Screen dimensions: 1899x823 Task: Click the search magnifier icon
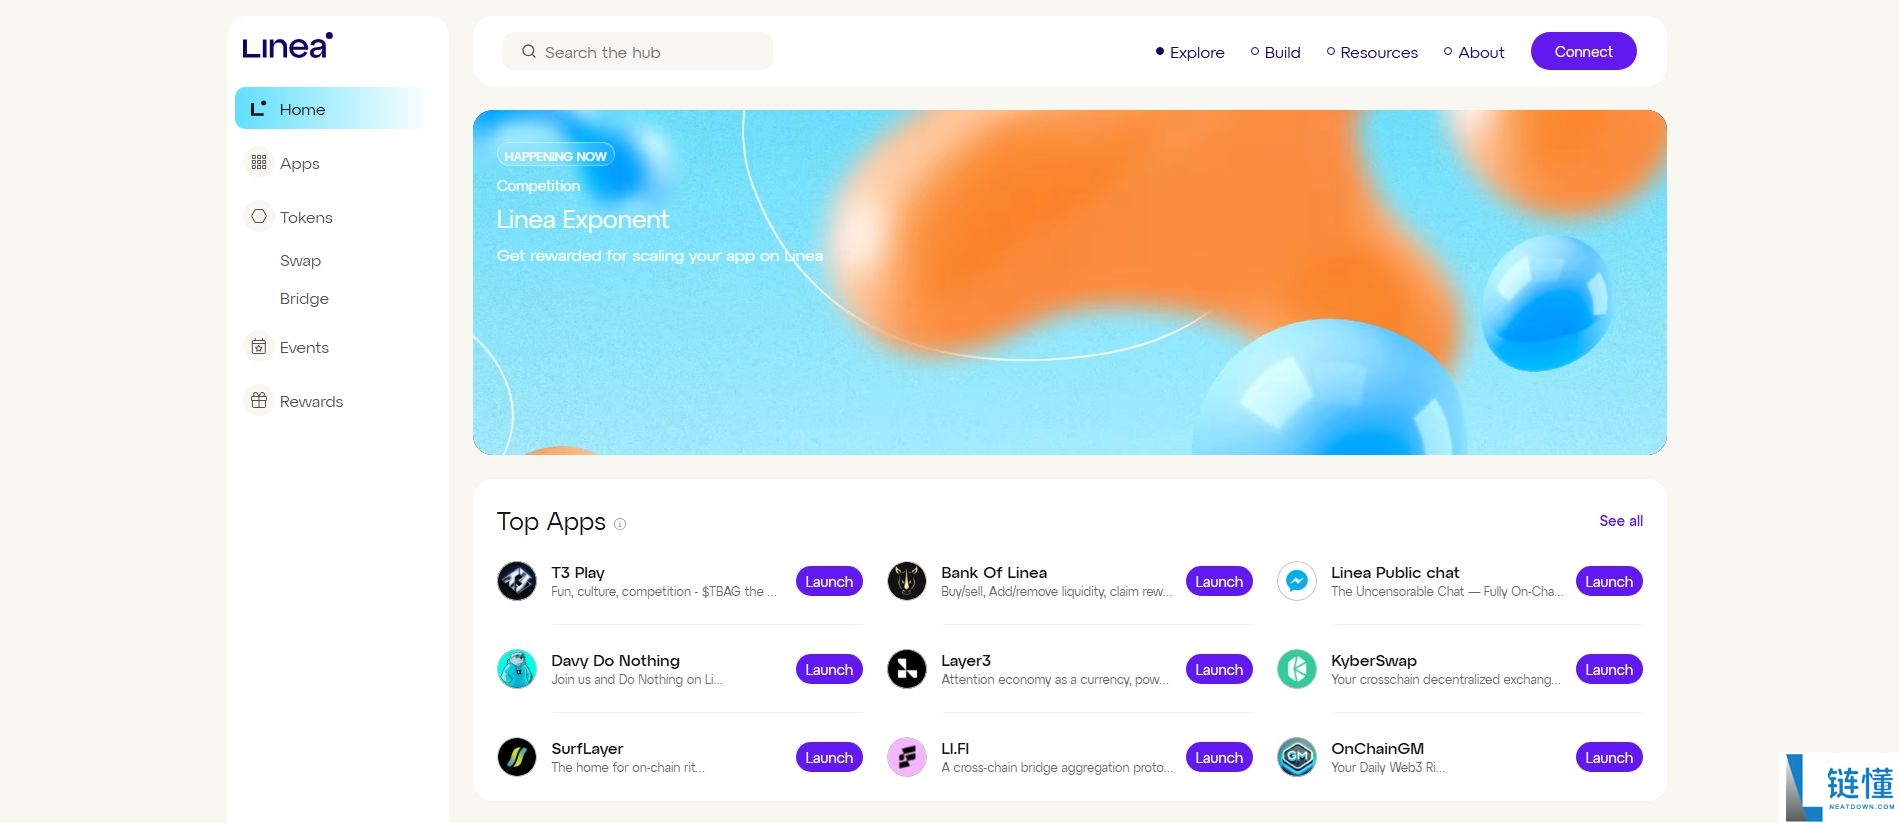[x=529, y=51]
